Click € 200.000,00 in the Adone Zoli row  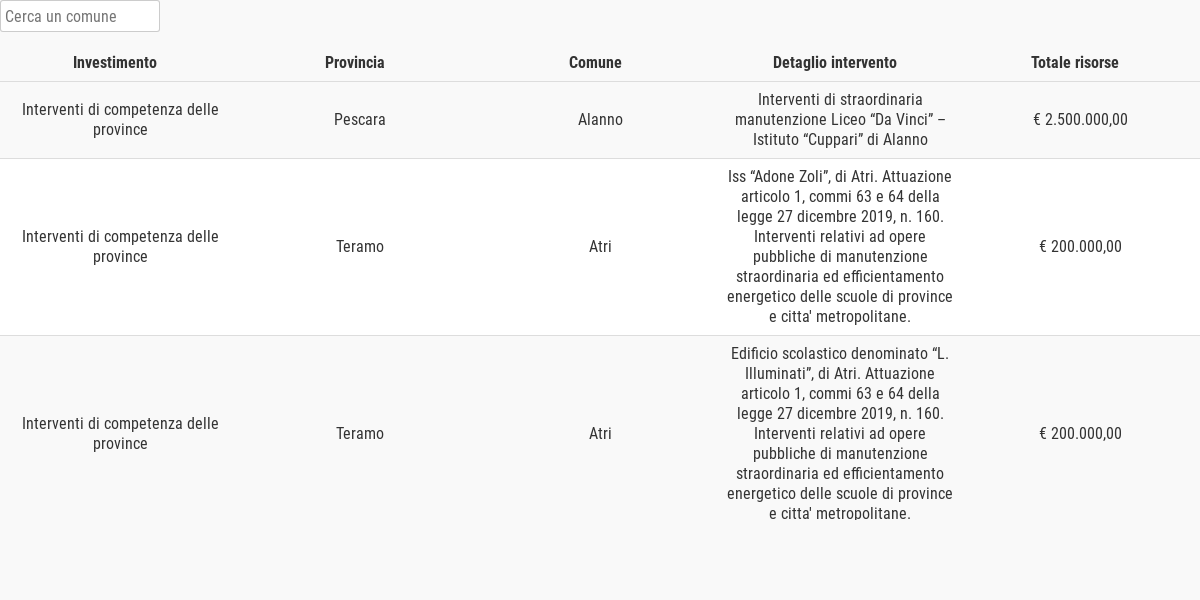pos(1080,247)
